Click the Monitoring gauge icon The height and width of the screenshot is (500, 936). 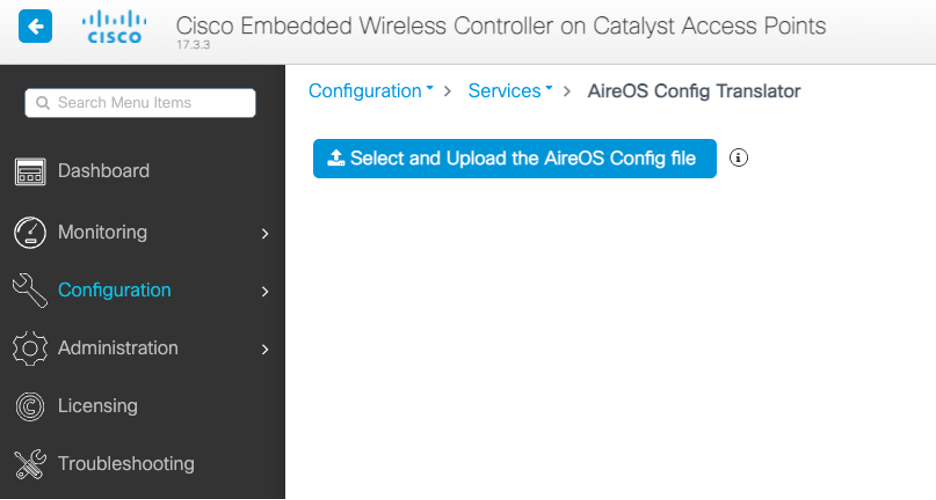pyautogui.click(x=30, y=232)
